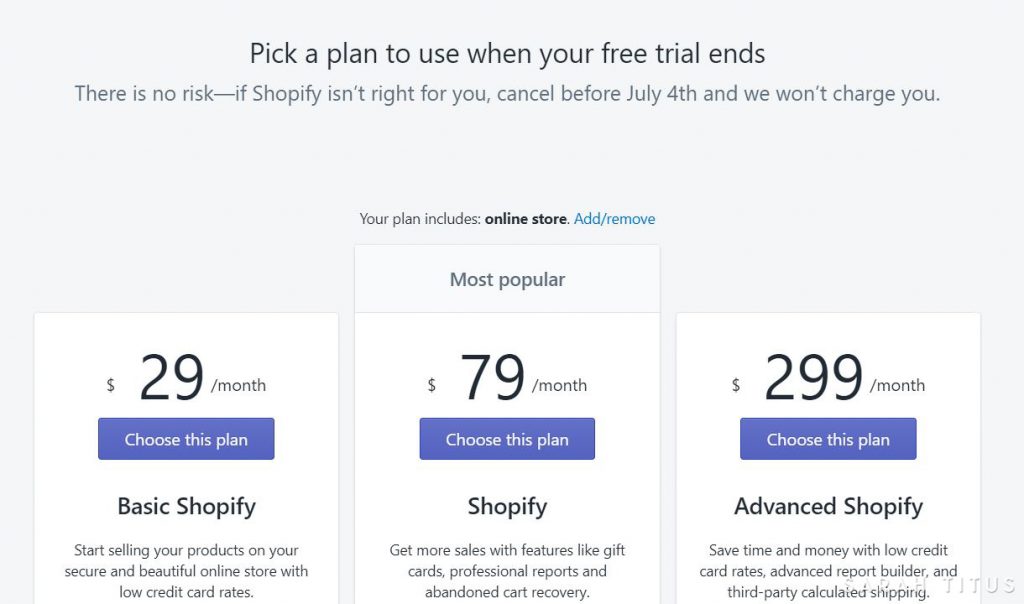The height and width of the screenshot is (604, 1024).
Task: Click the 79 per month price
Action: [507, 377]
